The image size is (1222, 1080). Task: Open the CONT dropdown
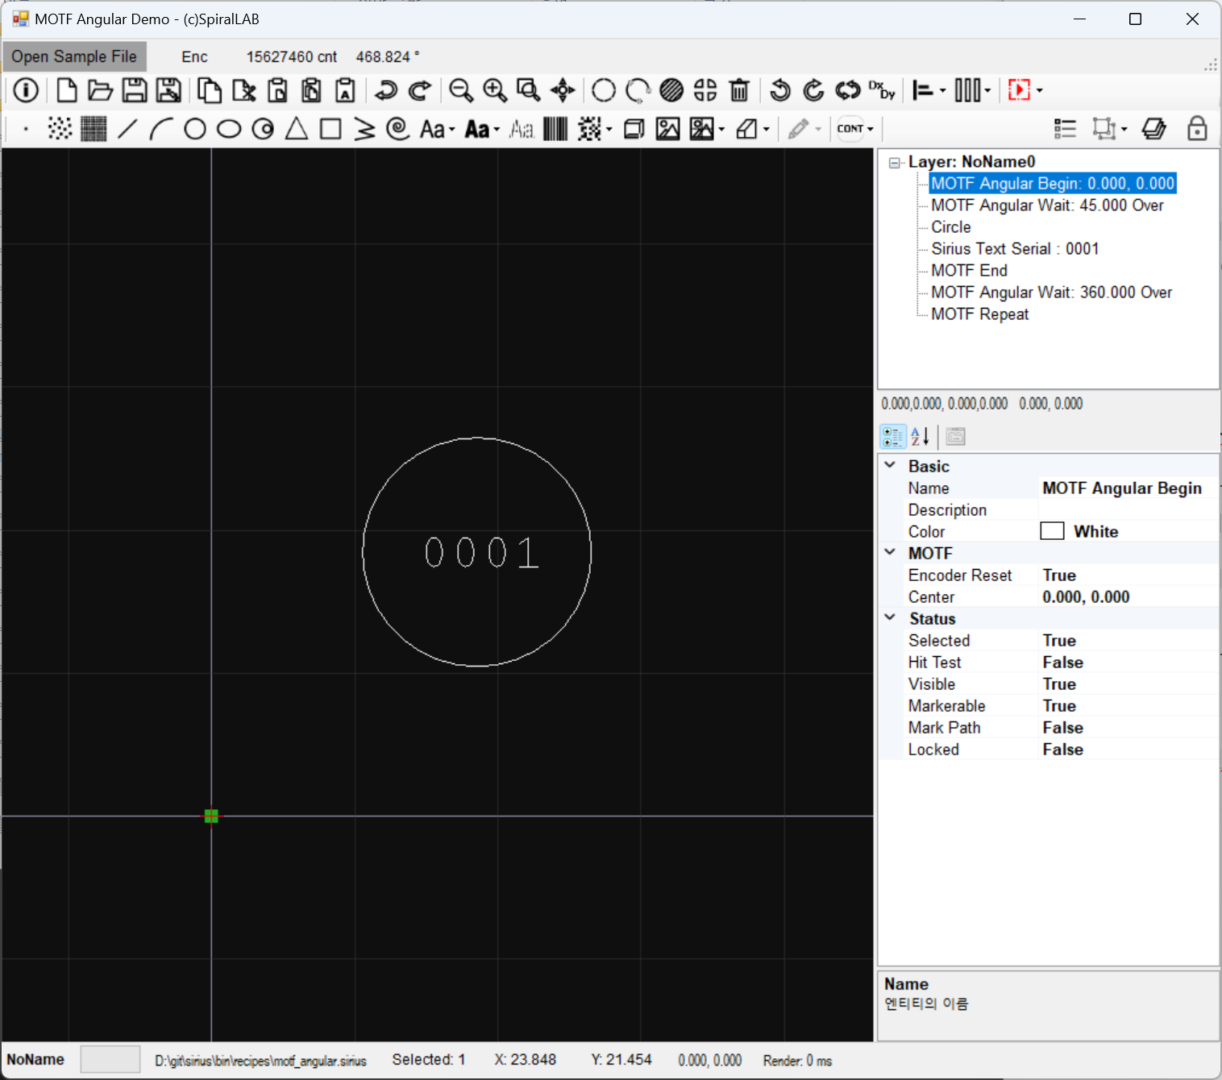[855, 129]
